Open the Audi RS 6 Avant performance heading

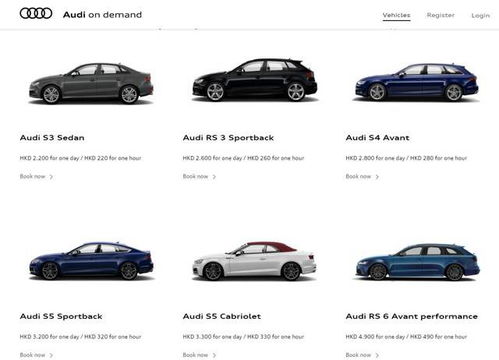click(412, 316)
